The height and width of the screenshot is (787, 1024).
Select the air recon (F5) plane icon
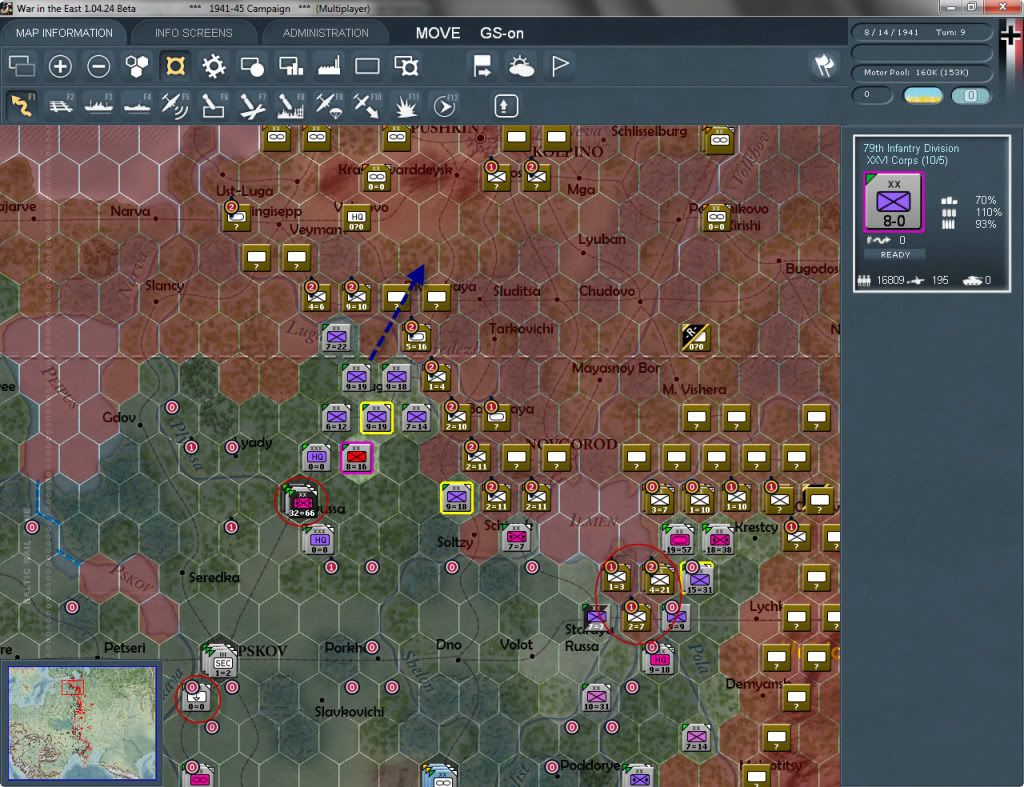click(x=175, y=105)
